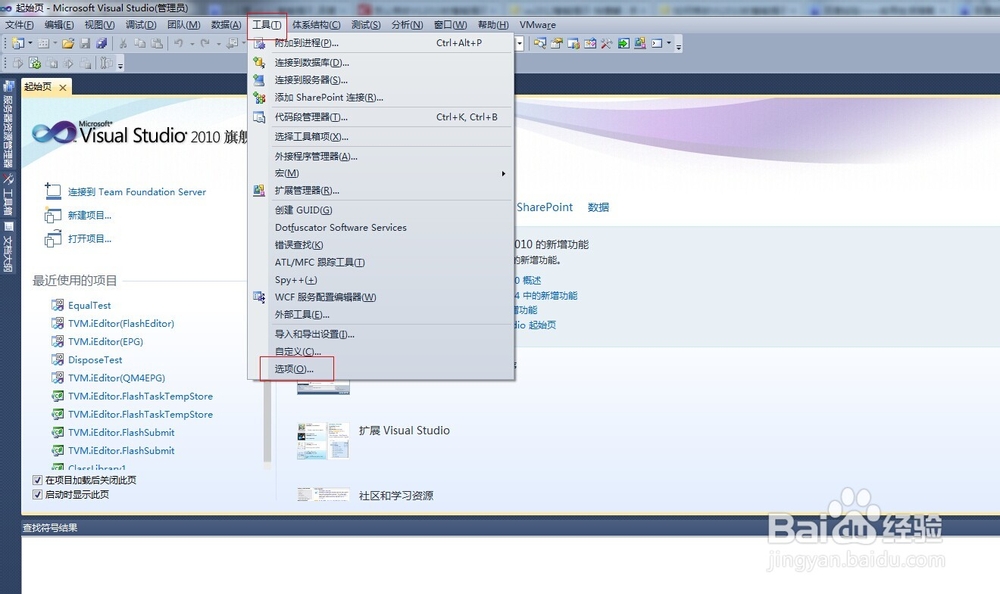Select 选项(O)... menu entry
The height and width of the screenshot is (594, 1000).
pyautogui.click(x=296, y=369)
